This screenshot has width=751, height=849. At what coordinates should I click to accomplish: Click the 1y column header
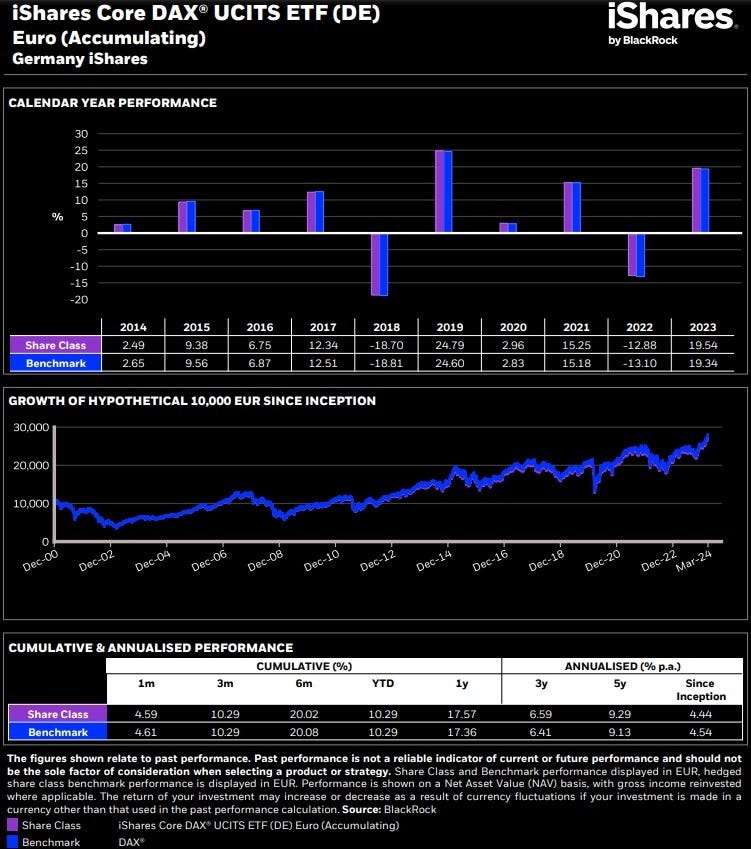tap(462, 683)
